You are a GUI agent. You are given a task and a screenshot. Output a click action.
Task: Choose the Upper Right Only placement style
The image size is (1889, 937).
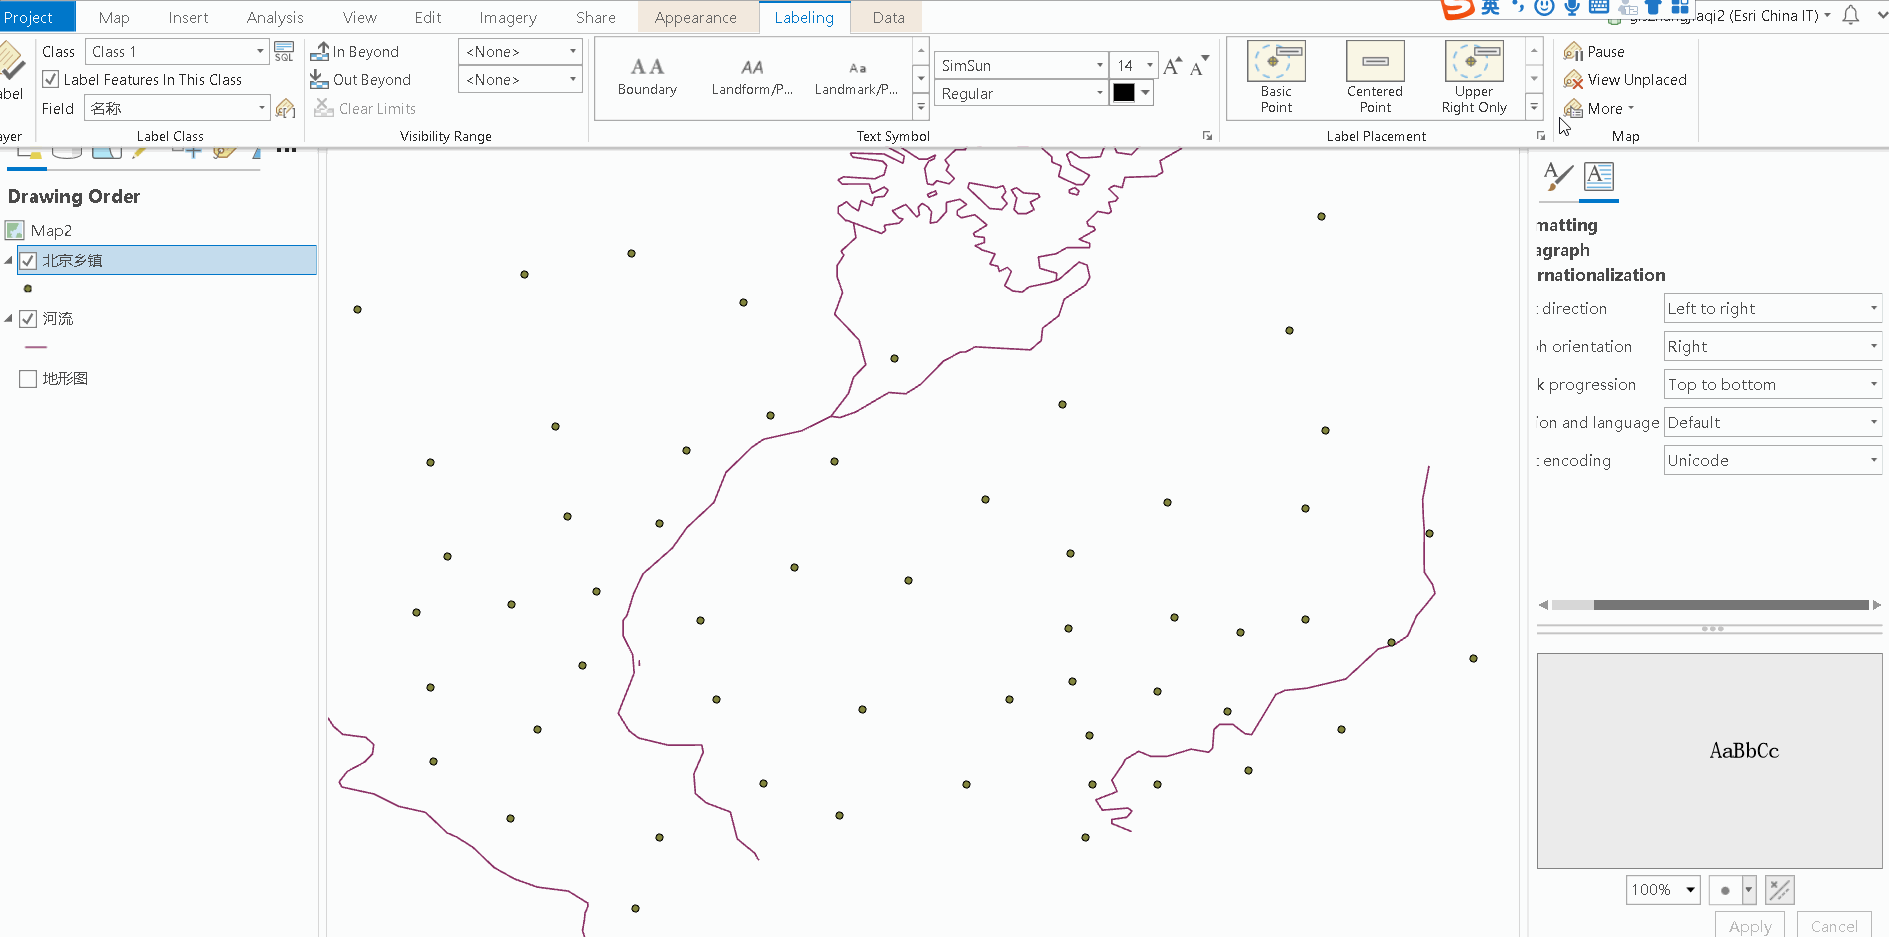(1473, 78)
